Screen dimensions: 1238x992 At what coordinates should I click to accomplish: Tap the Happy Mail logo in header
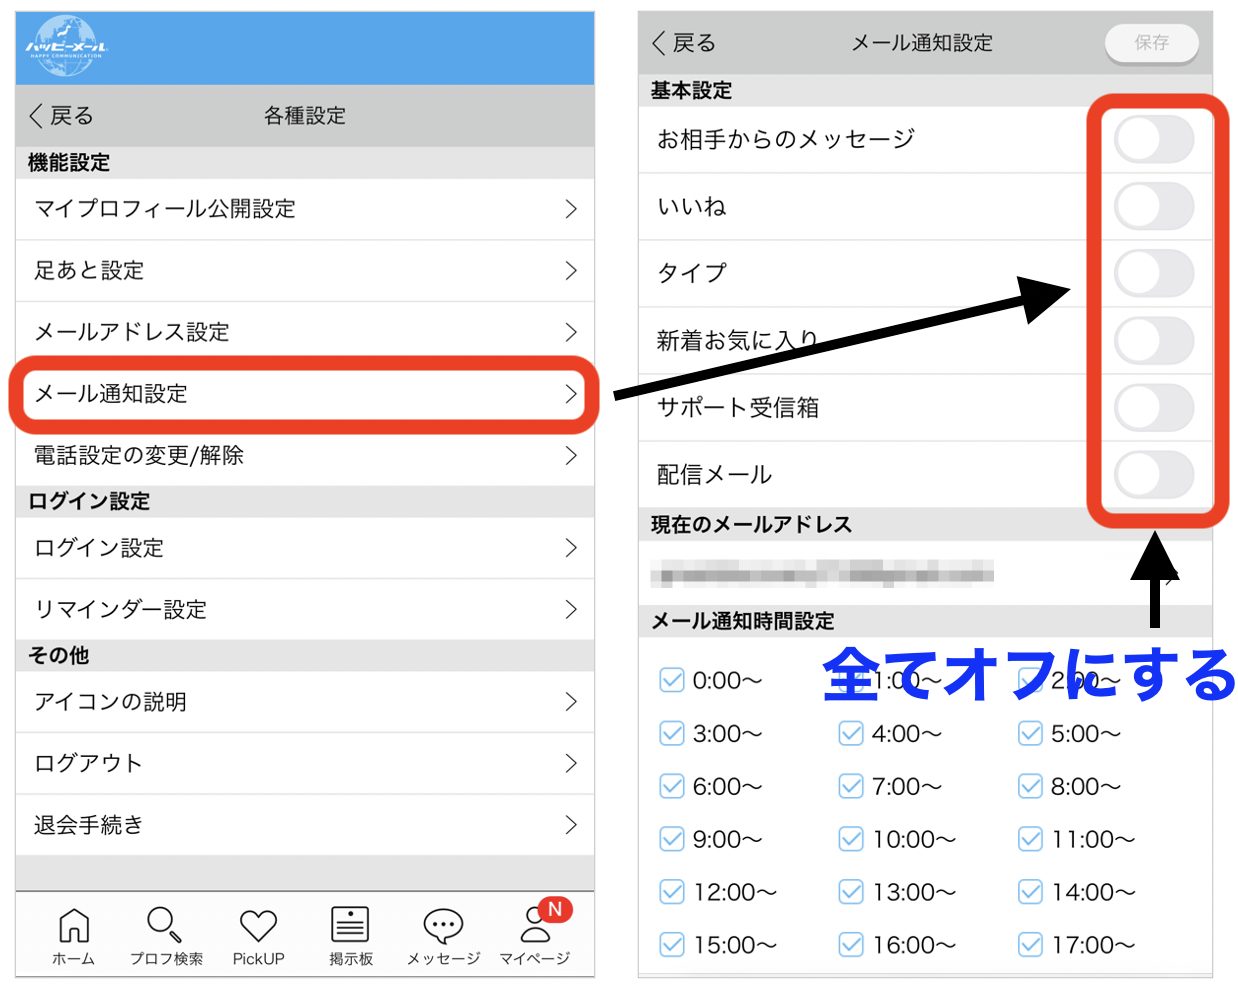pyautogui.click(x=66, y=47)
